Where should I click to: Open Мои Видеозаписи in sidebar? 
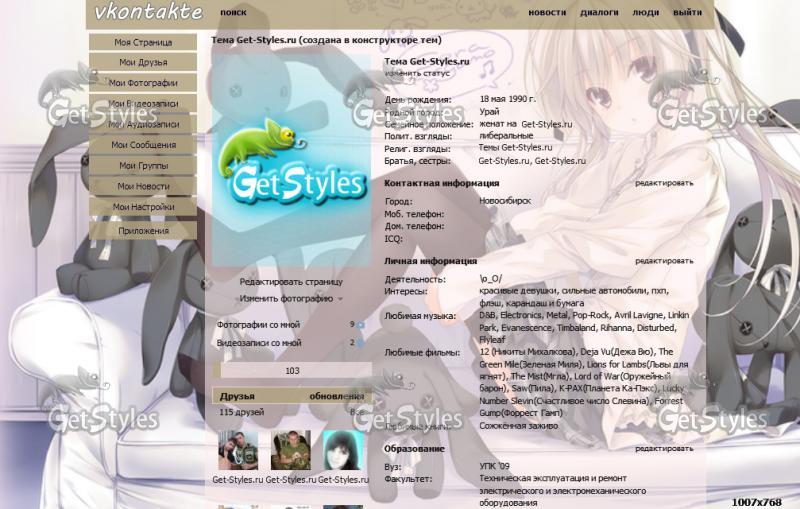point(143,104)
